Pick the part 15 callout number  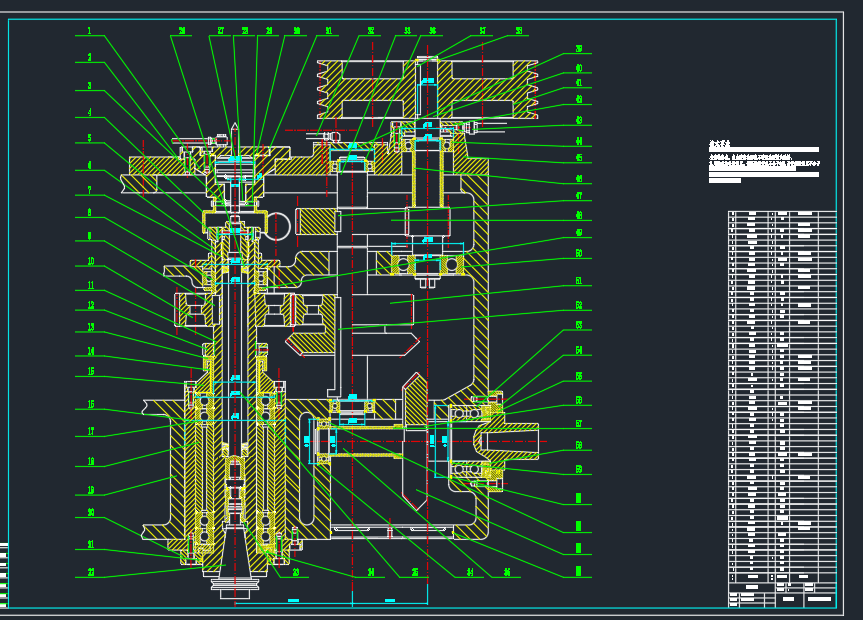tap(91, 371)
